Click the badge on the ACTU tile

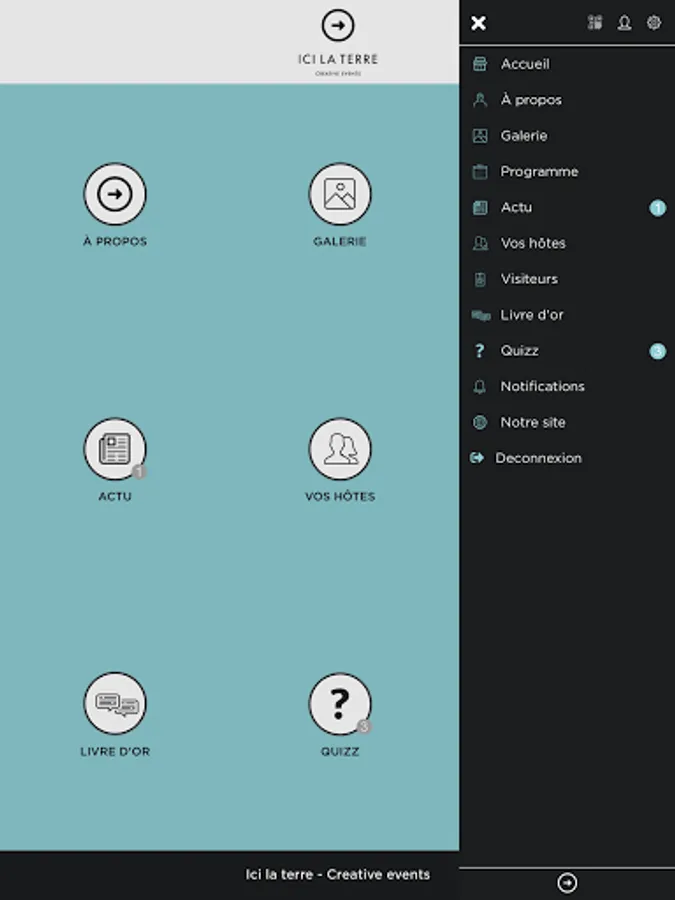[x=139, y=472]
